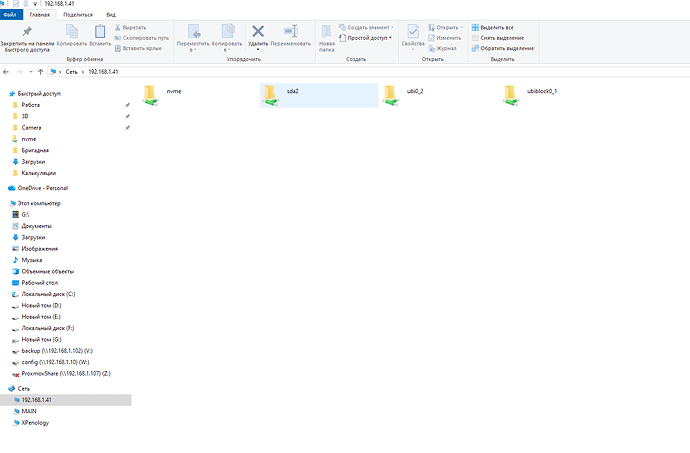Click the New folder (Новая папка) icon
Viewport: 690px width, 453px height.
[327, 32]
